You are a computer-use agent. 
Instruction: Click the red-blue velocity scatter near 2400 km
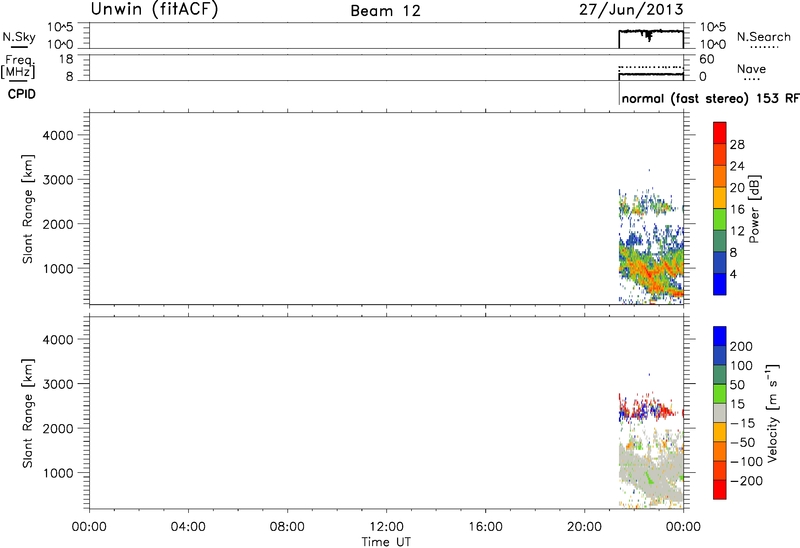[x=648, y=409]
